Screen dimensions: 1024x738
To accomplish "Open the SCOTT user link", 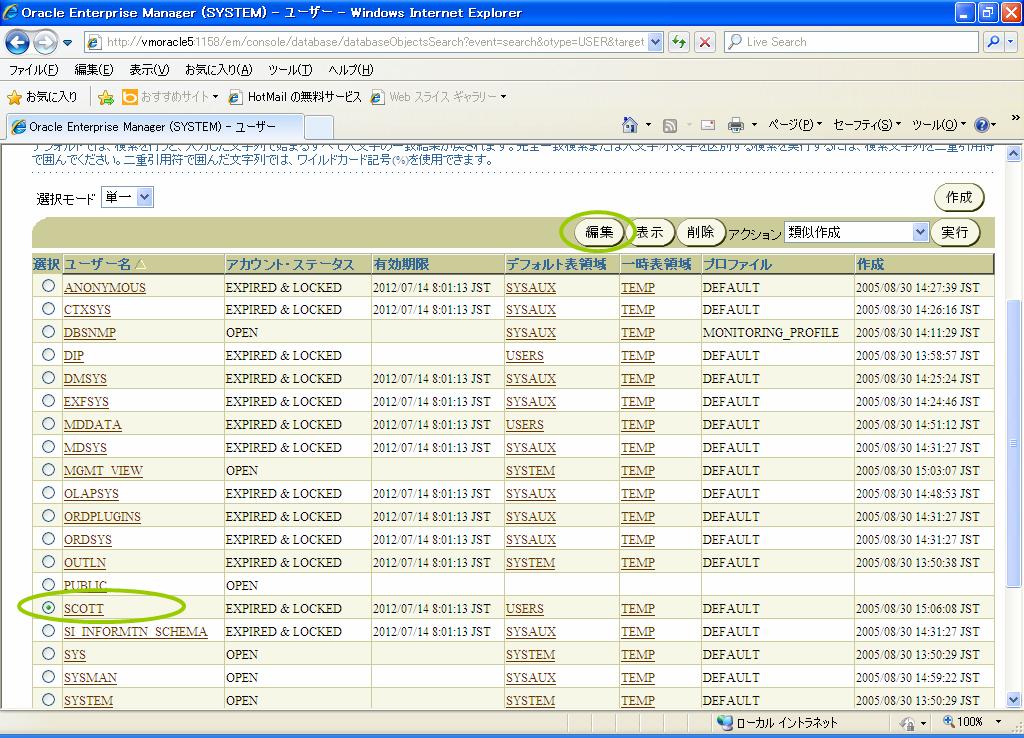I will [x=84, y=609].
